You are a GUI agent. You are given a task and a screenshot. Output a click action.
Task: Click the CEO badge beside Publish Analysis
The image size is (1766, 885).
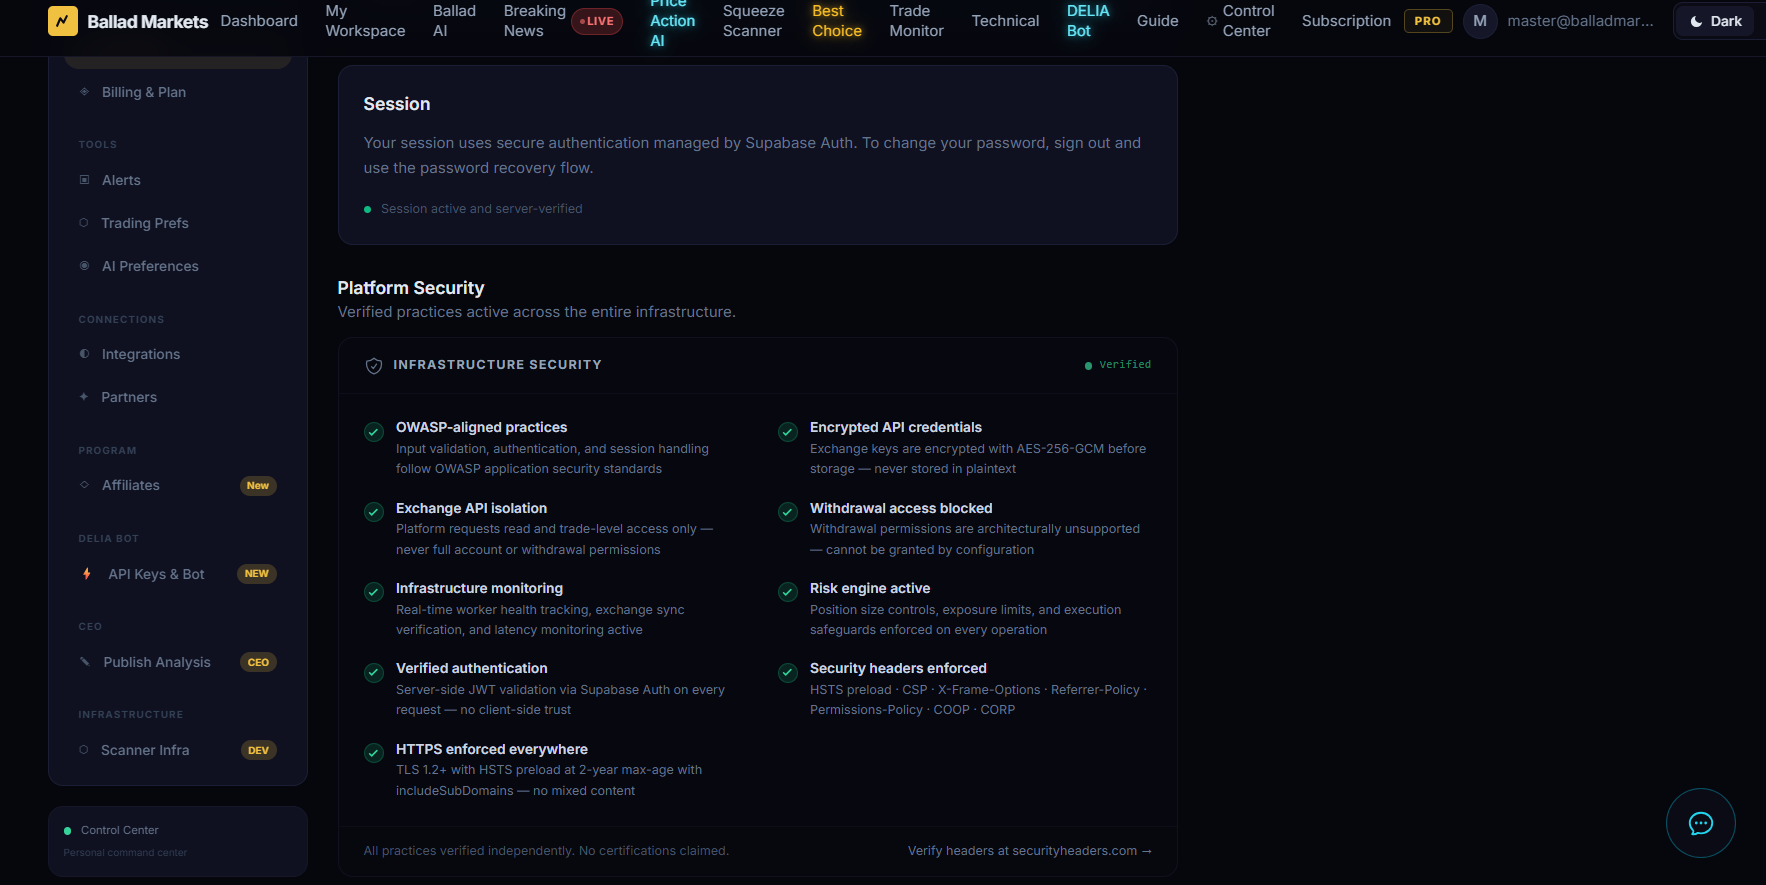tap(258, 662)
